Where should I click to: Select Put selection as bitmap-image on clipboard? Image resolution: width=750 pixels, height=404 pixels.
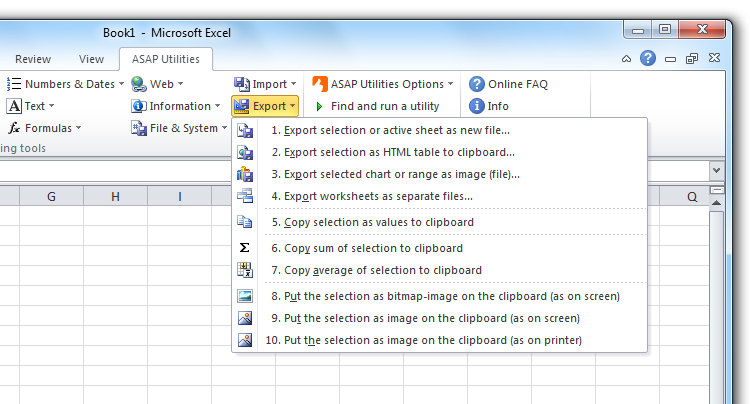click(x=440, y=296)
